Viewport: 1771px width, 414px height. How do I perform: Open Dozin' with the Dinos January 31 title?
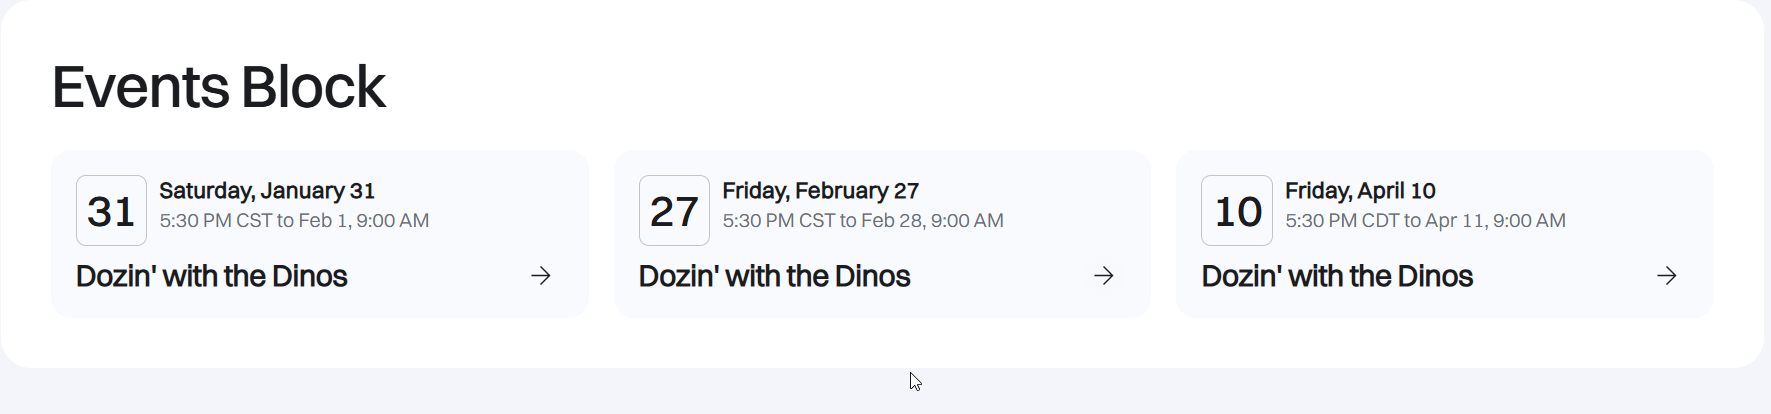coord(212,276)
